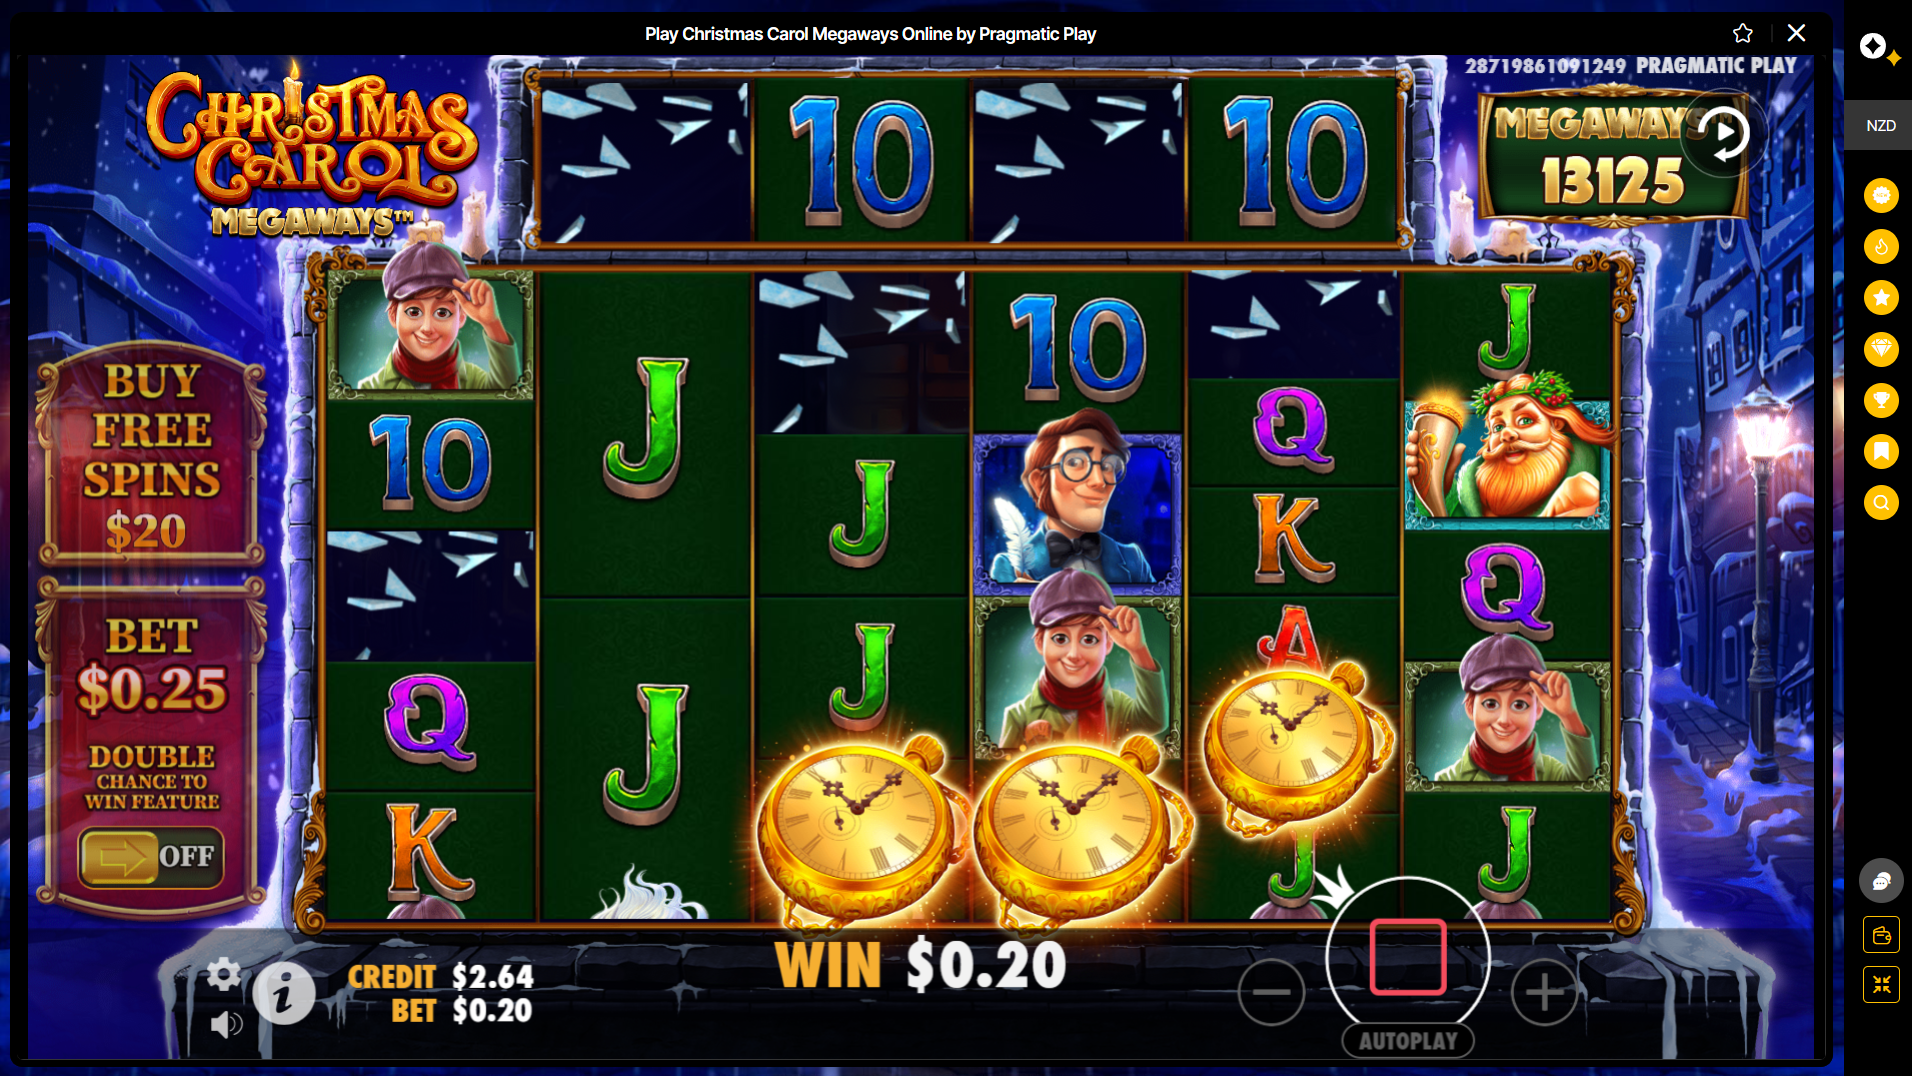Open the bookmark icon in sidebar
The image size is (1912, 1076).
1881,451
